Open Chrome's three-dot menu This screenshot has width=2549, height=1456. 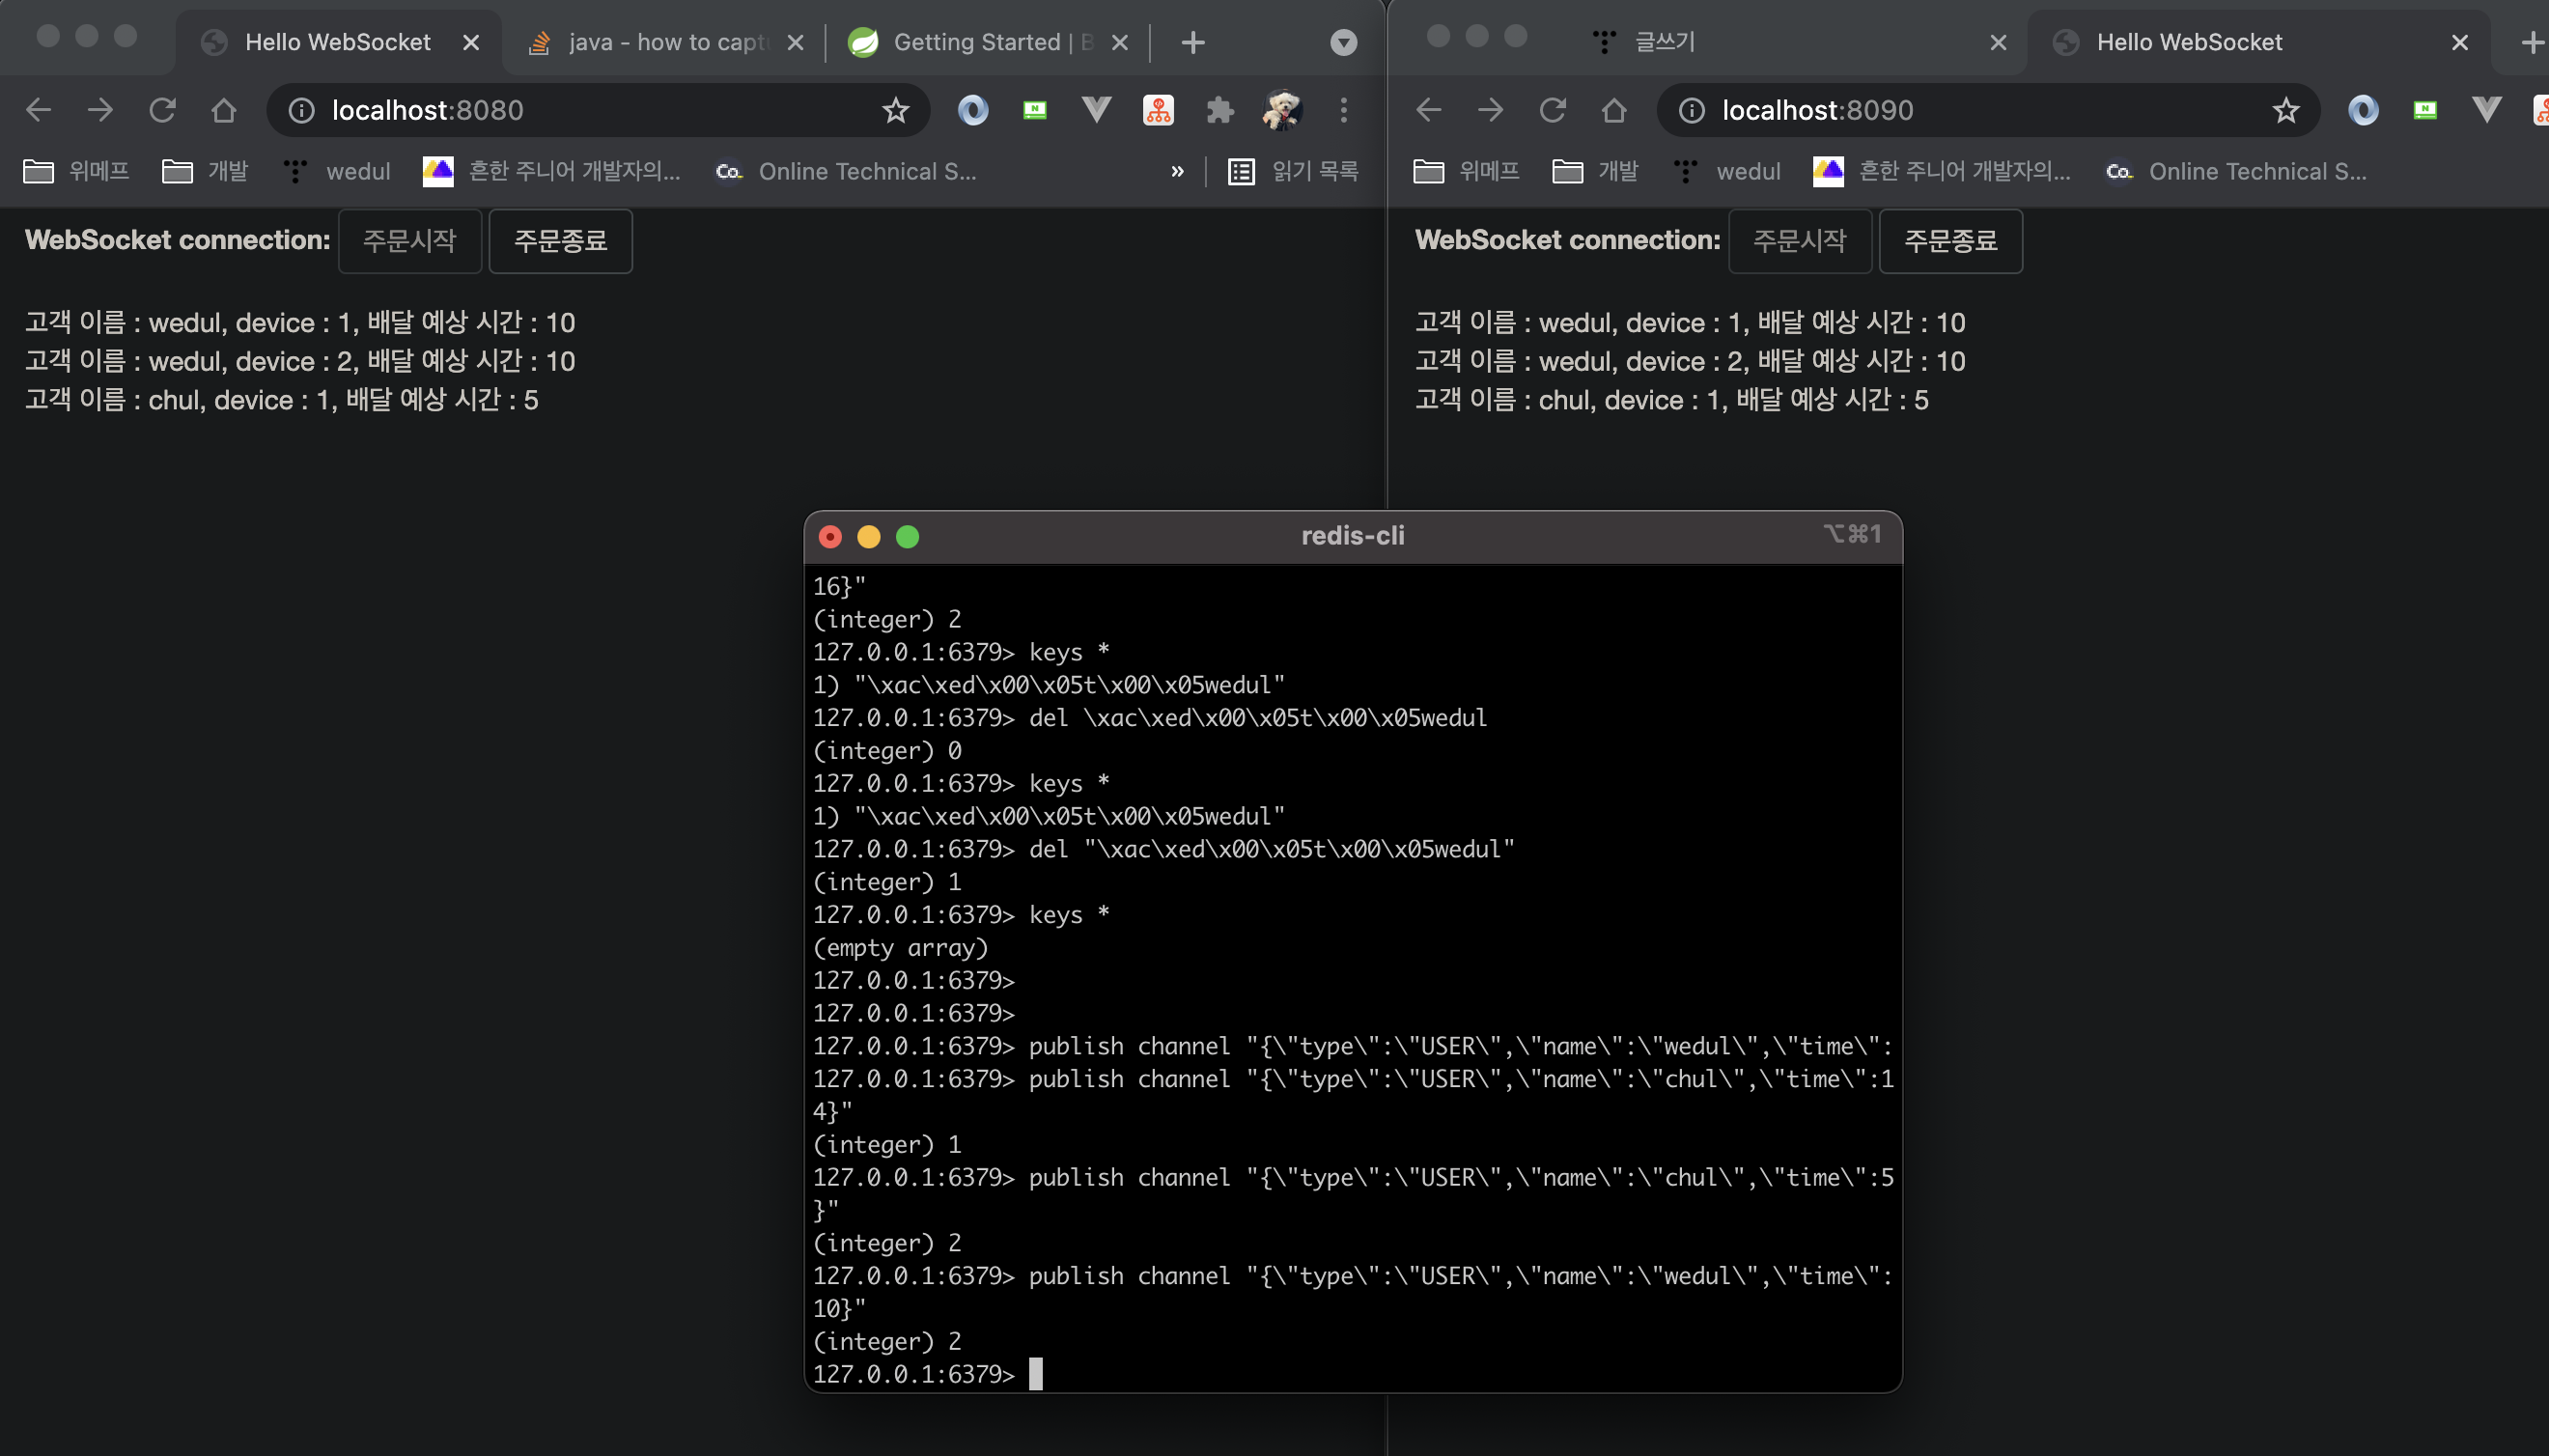coord(1343,110)
